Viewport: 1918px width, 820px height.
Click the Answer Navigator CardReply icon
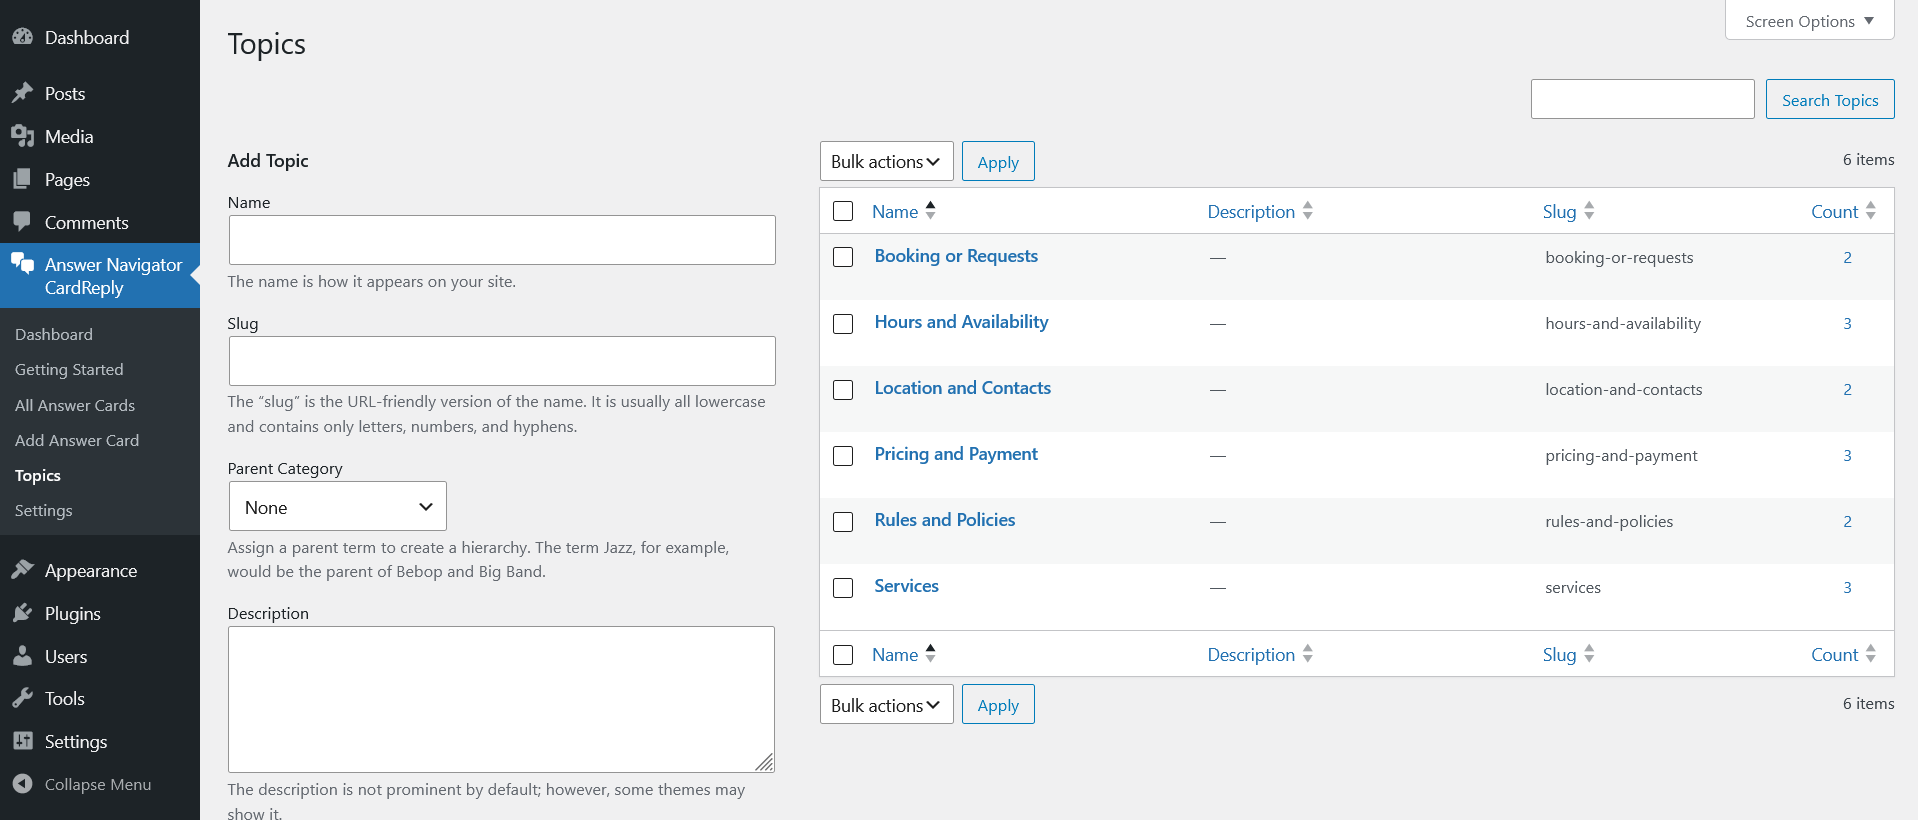(22, 264)
